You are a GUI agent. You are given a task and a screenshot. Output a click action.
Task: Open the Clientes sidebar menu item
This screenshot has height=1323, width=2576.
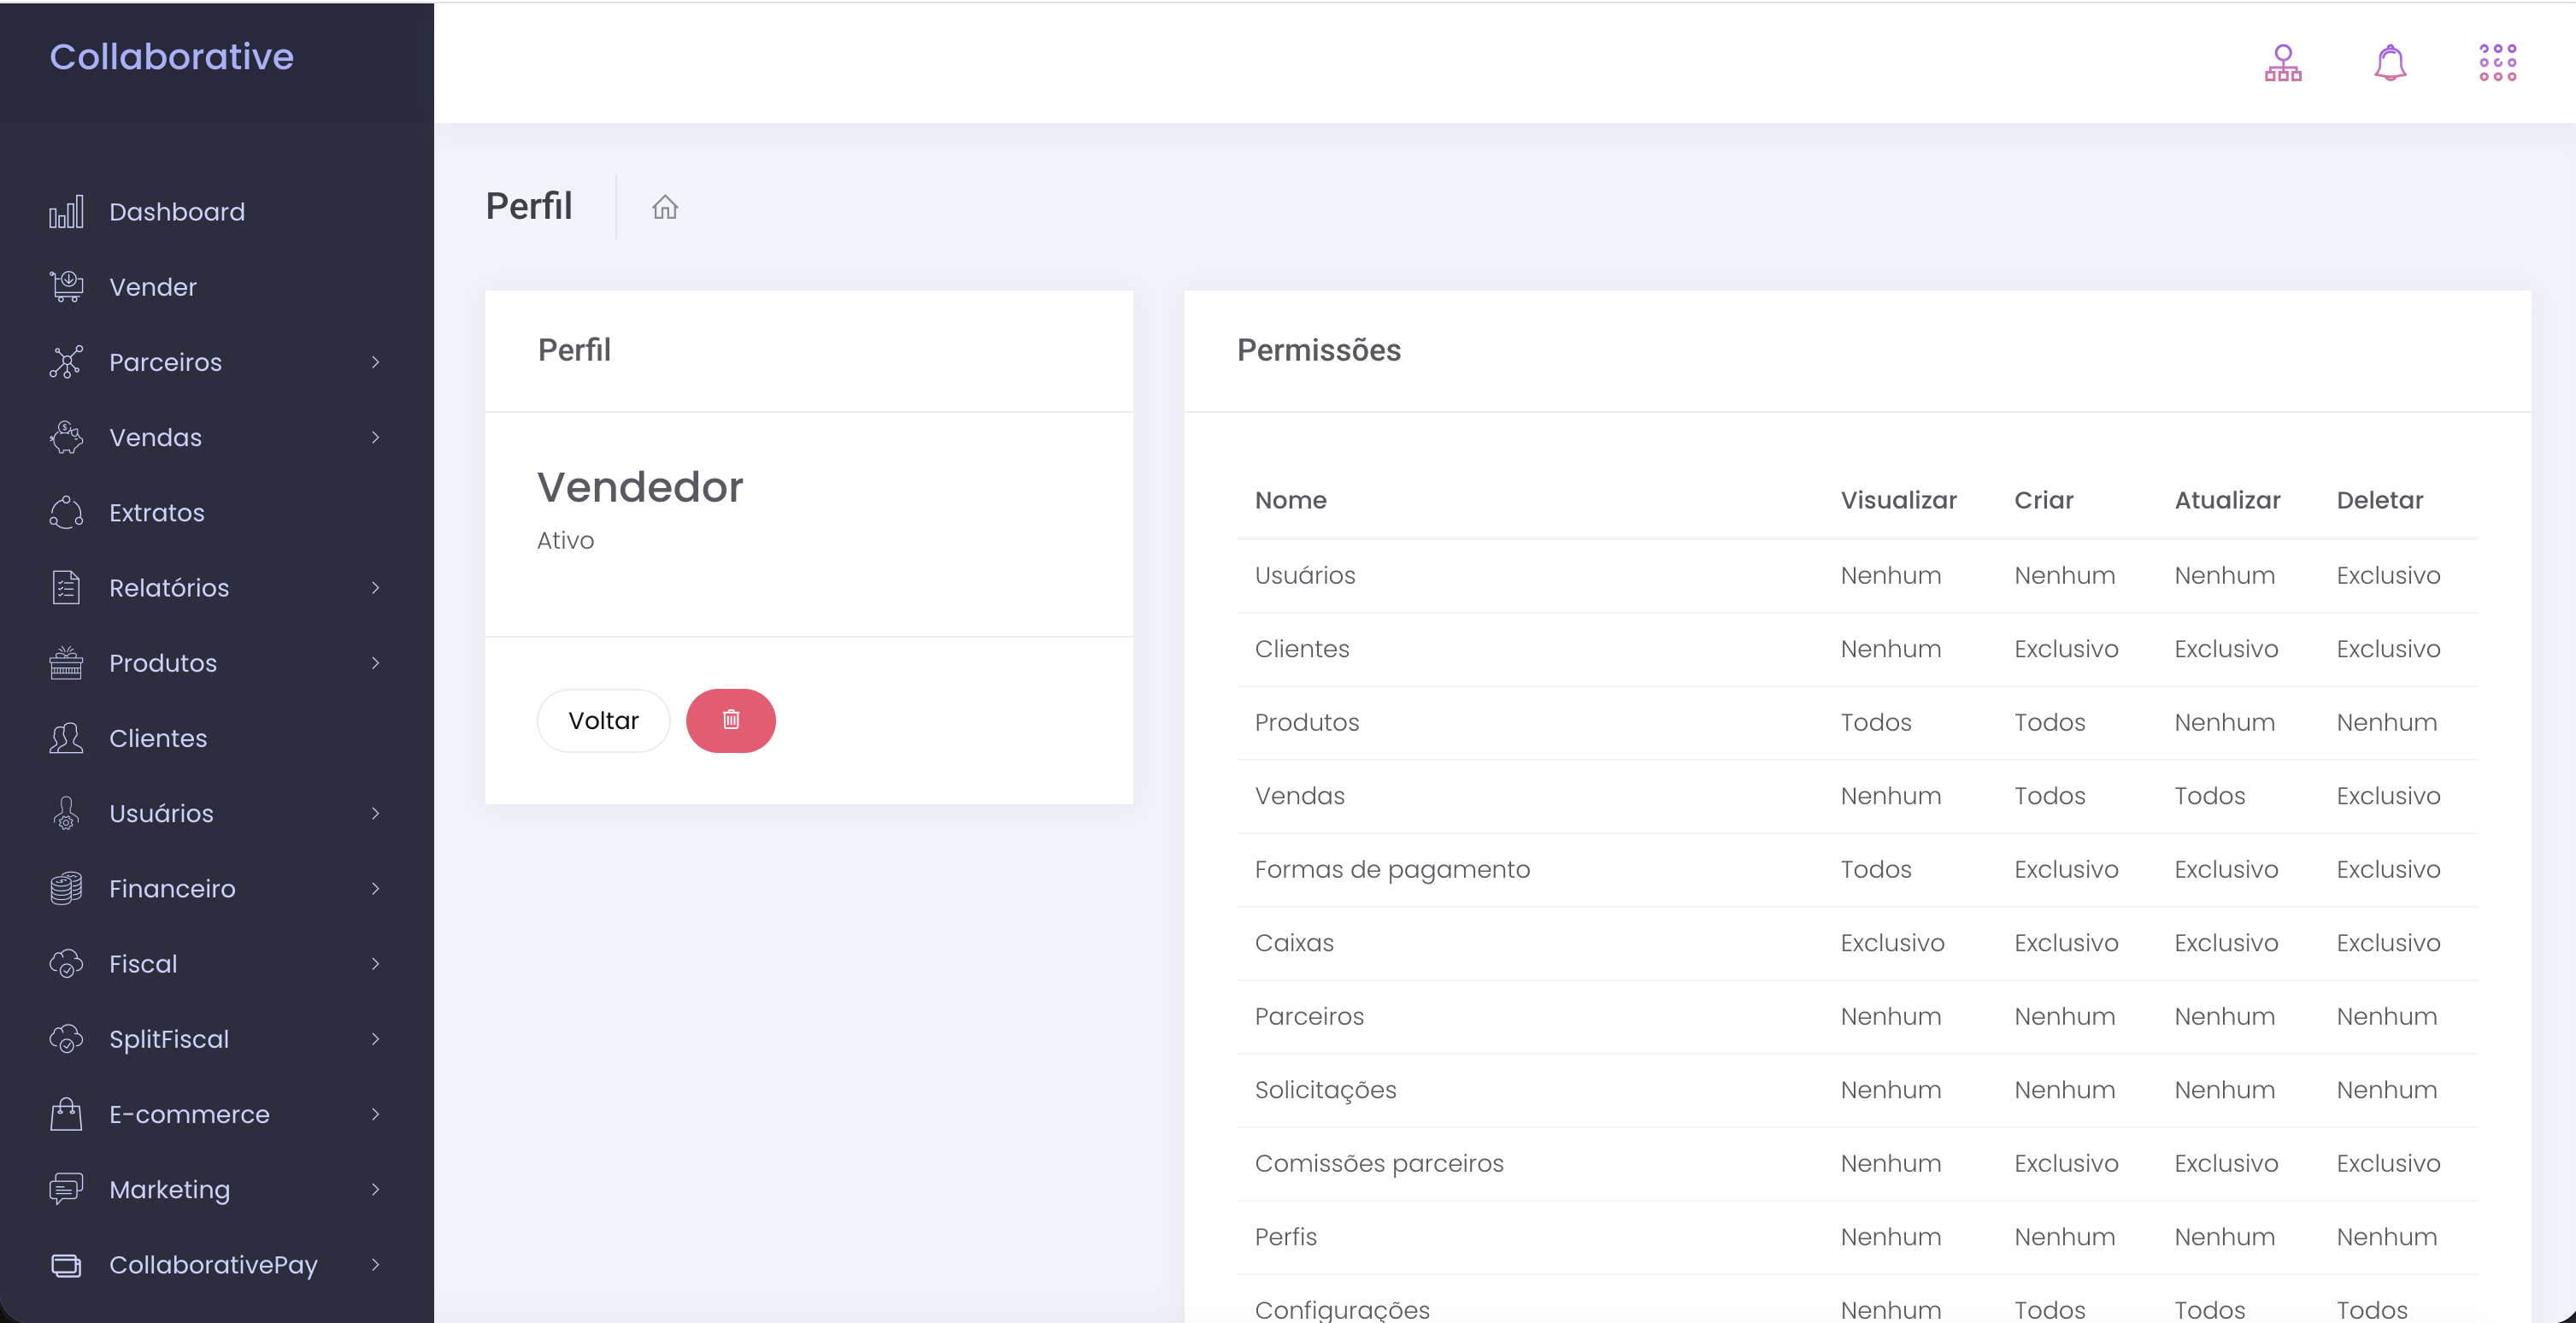pyautogui.click(x=158, y=738)
